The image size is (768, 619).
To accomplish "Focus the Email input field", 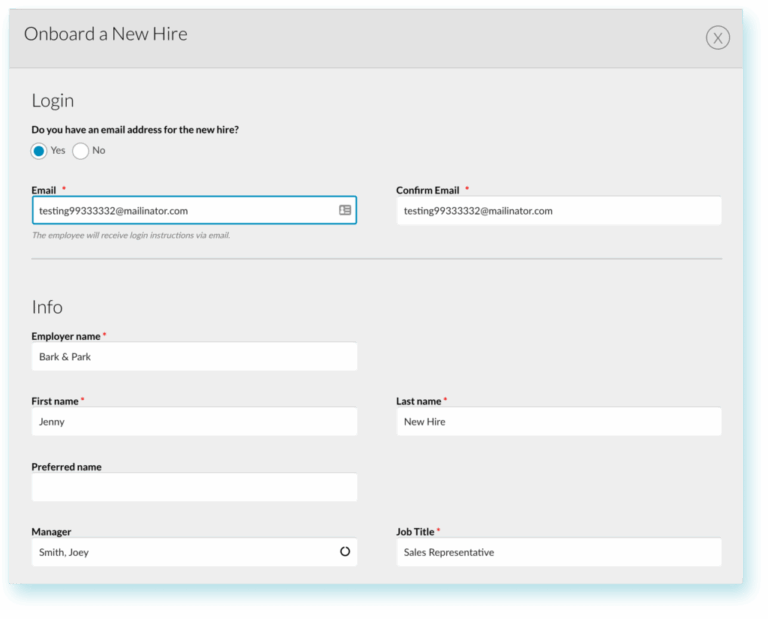I will [x=194, y=210].
